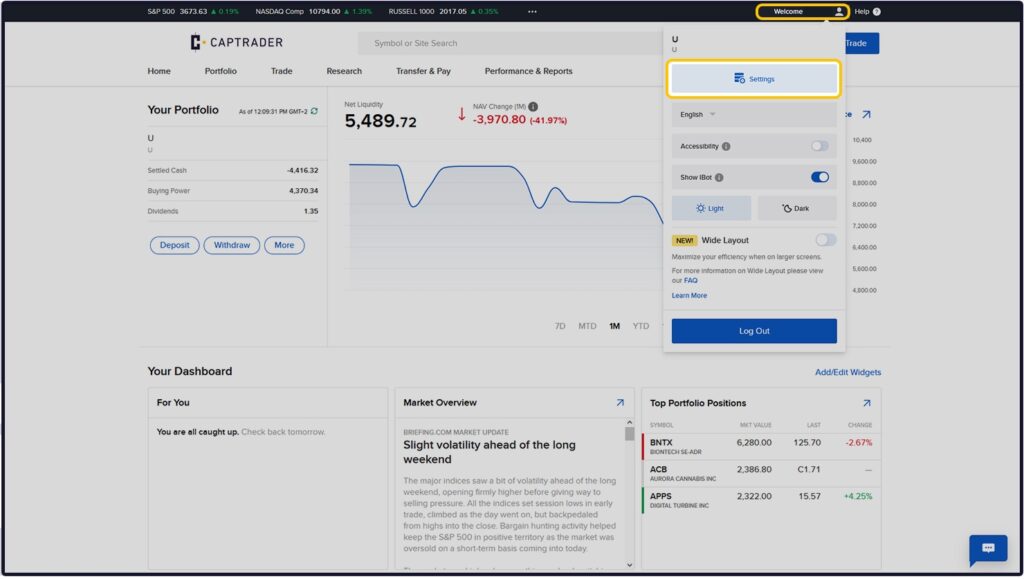Click the NASDAQ Comp ticker
The width and height of the screenshot is (1024, 579).
coord(313,11)
